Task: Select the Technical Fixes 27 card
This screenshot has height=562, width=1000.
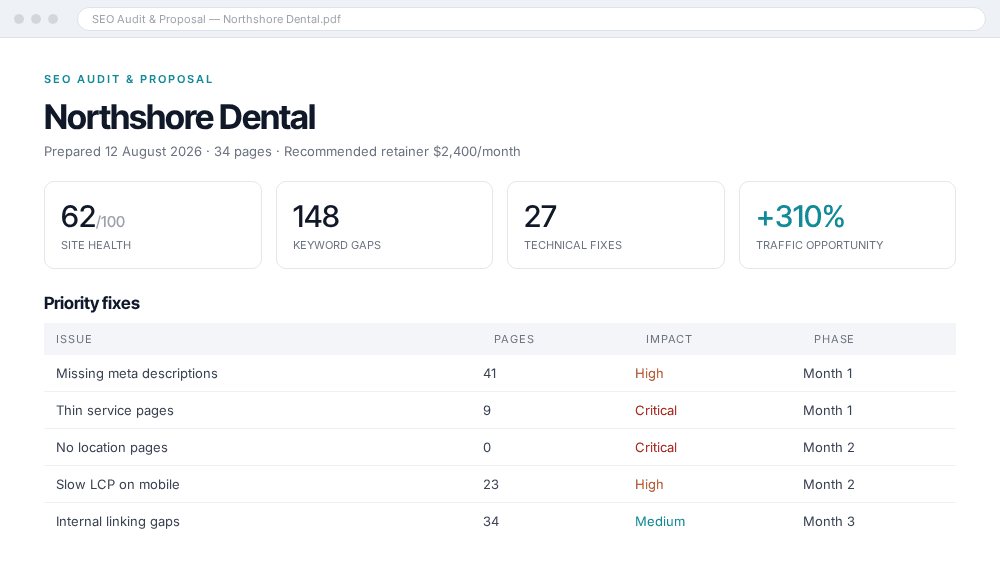Action: [616, 225]
